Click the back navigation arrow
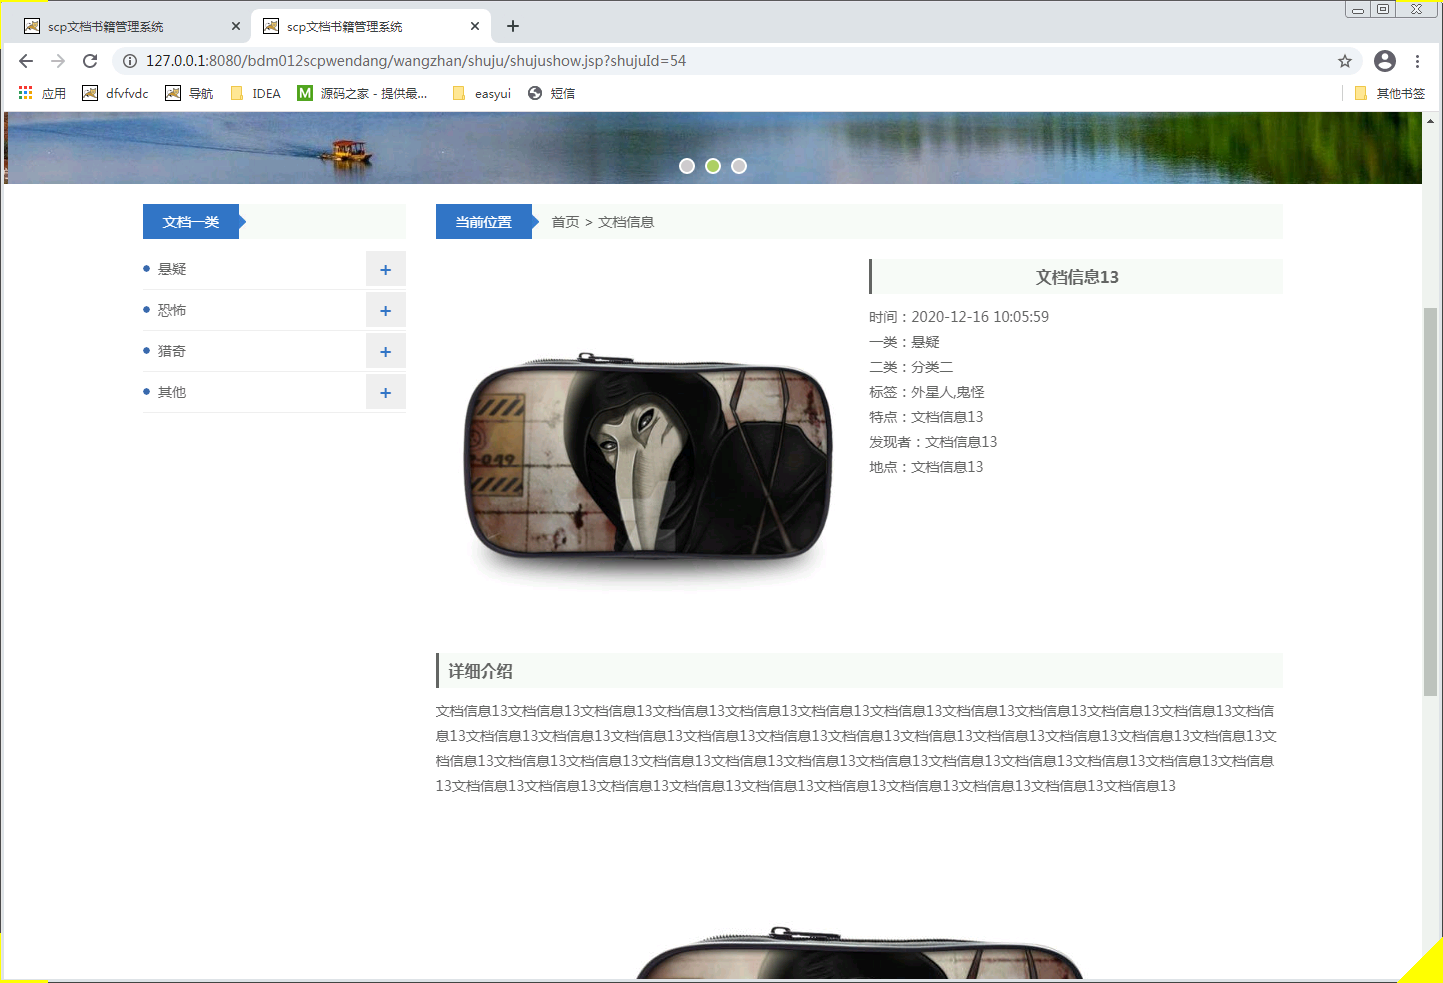Screen dimensions: 1443x983 pyautogui.click(x=26, y=61)
